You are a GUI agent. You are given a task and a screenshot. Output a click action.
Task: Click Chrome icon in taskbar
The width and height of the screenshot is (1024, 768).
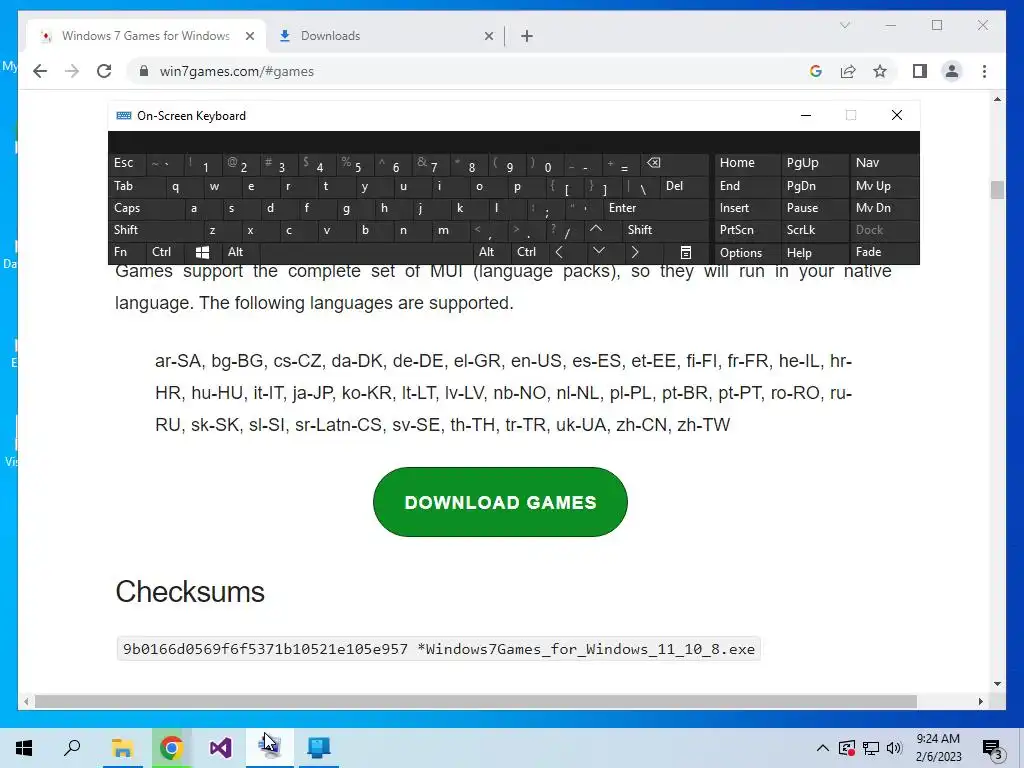(x=171, y=748)
